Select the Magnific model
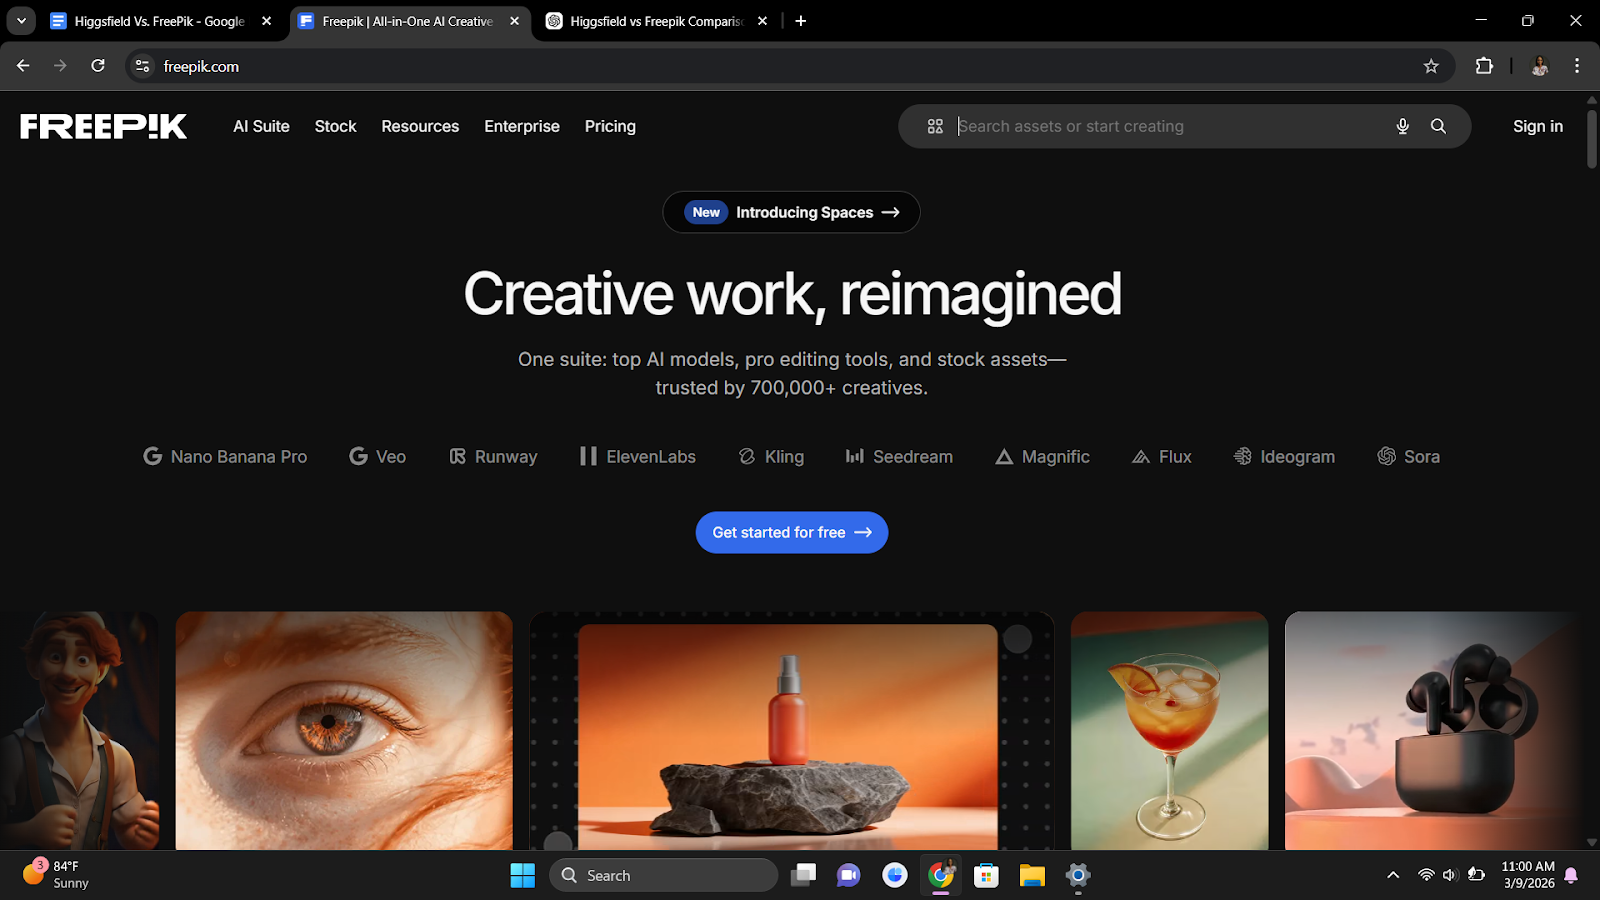Image resolution: width=1600 pixels, height=900 pixels. coord(1042,456)
